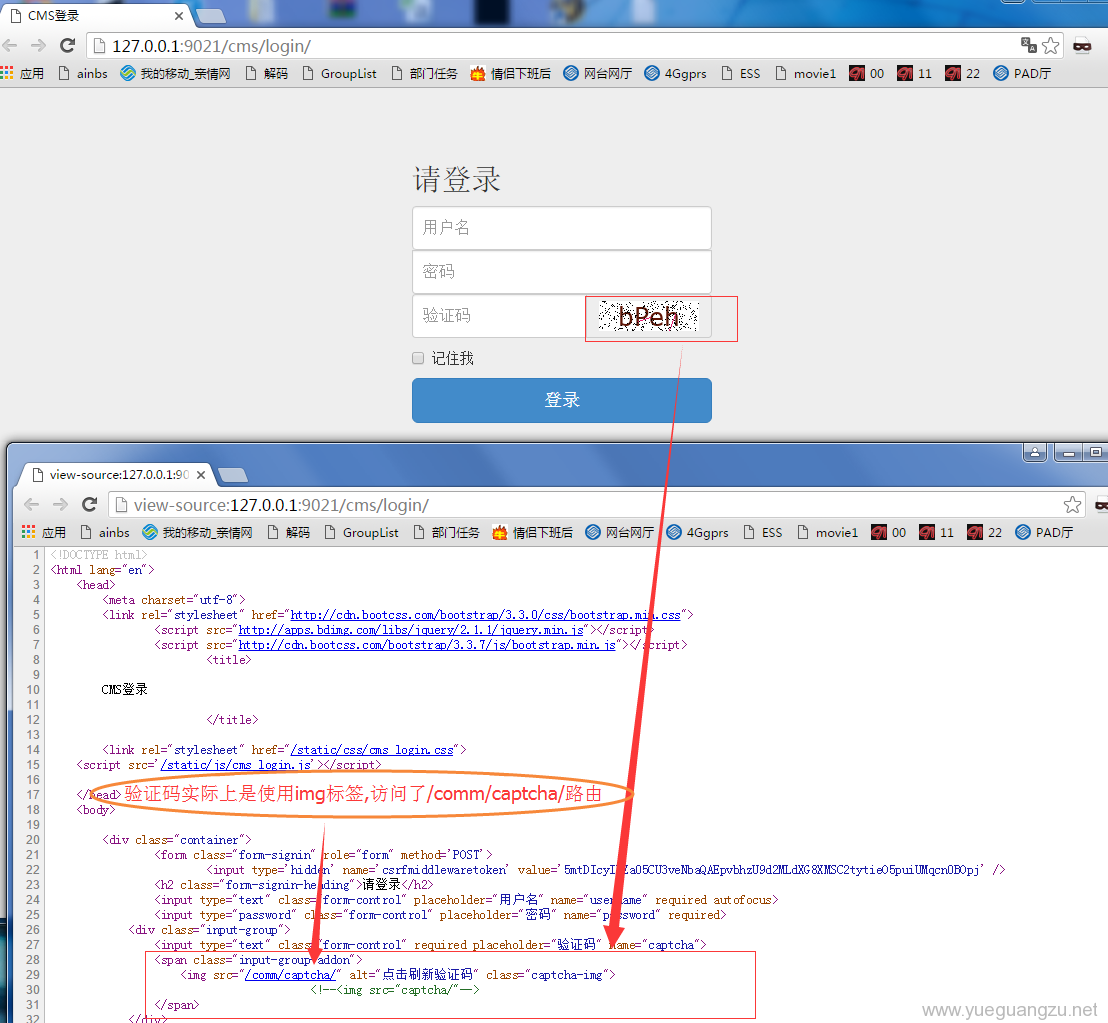This screenshot has height=1023, width=1108.
Task: Open a new tab in view-source window
Action: pos(232,475)
